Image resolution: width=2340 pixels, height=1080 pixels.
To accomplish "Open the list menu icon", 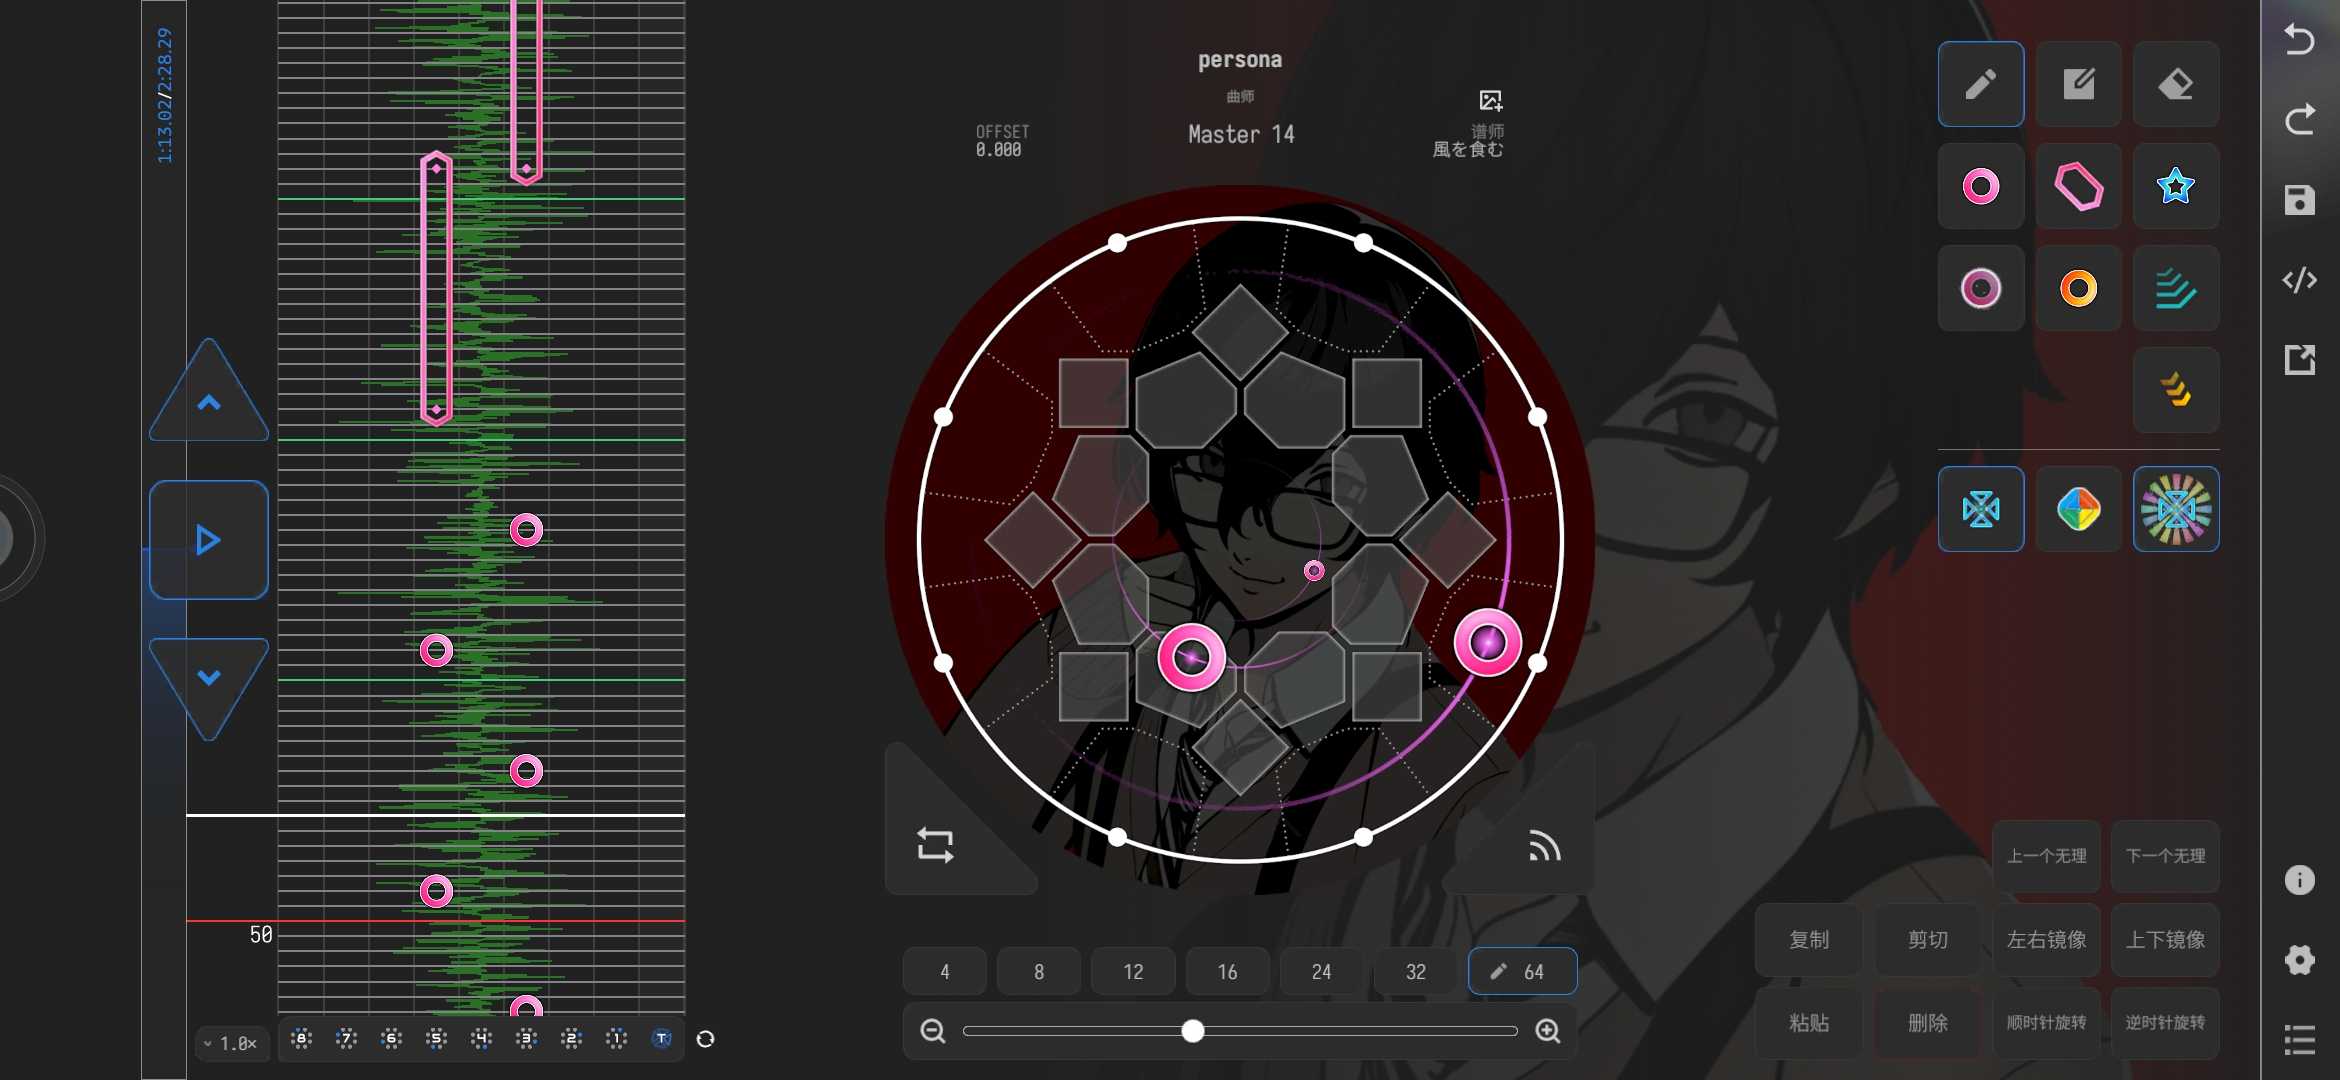I will 2299,1040.
